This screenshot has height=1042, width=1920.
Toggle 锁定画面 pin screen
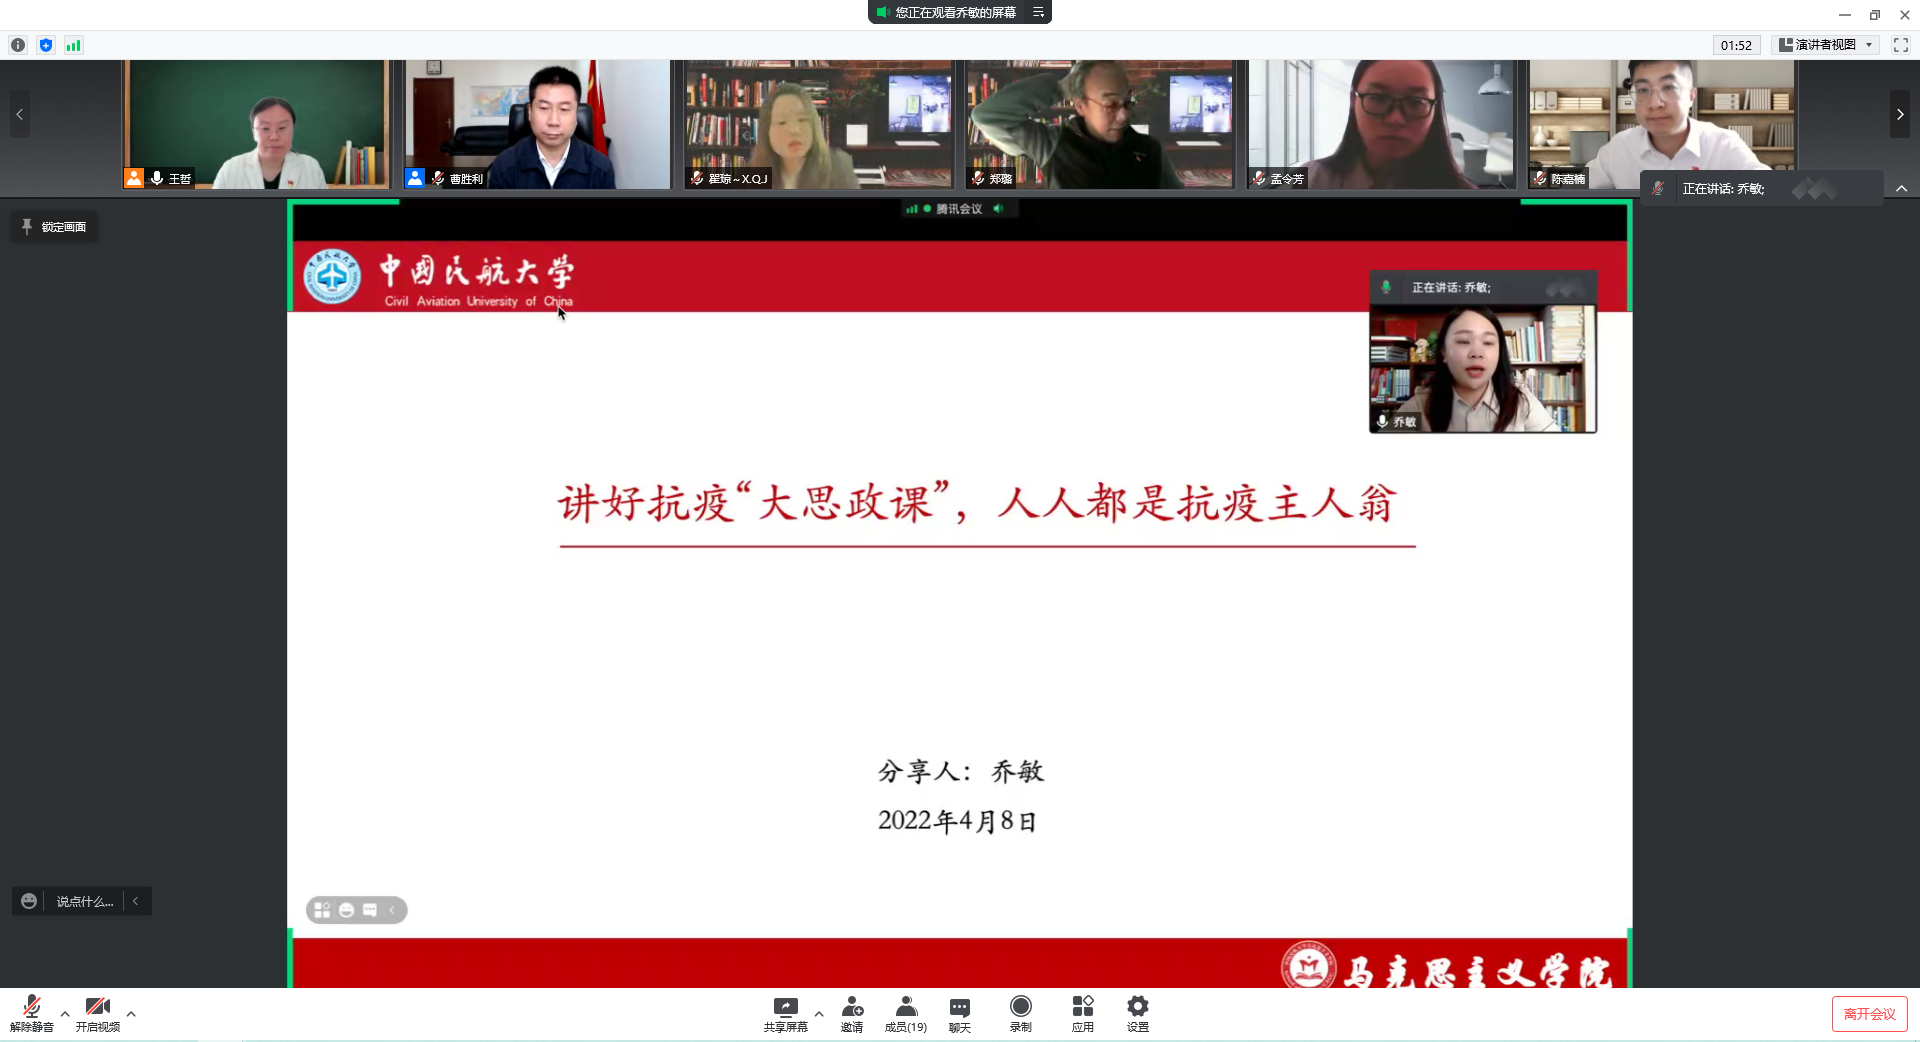(54, 227)
